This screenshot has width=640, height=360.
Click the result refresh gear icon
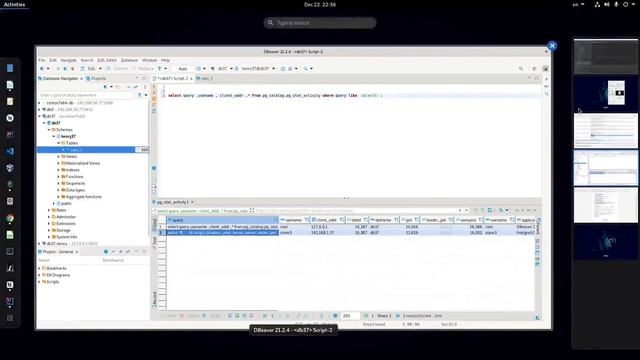[335, 316]
